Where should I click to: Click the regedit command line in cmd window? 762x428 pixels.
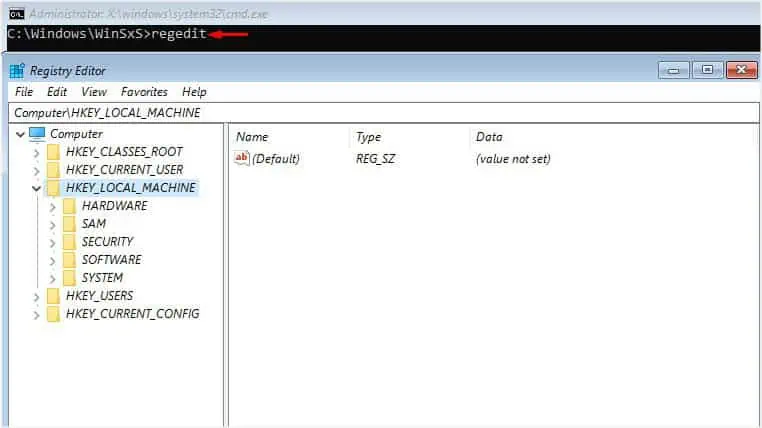click(x=107, y=34)
